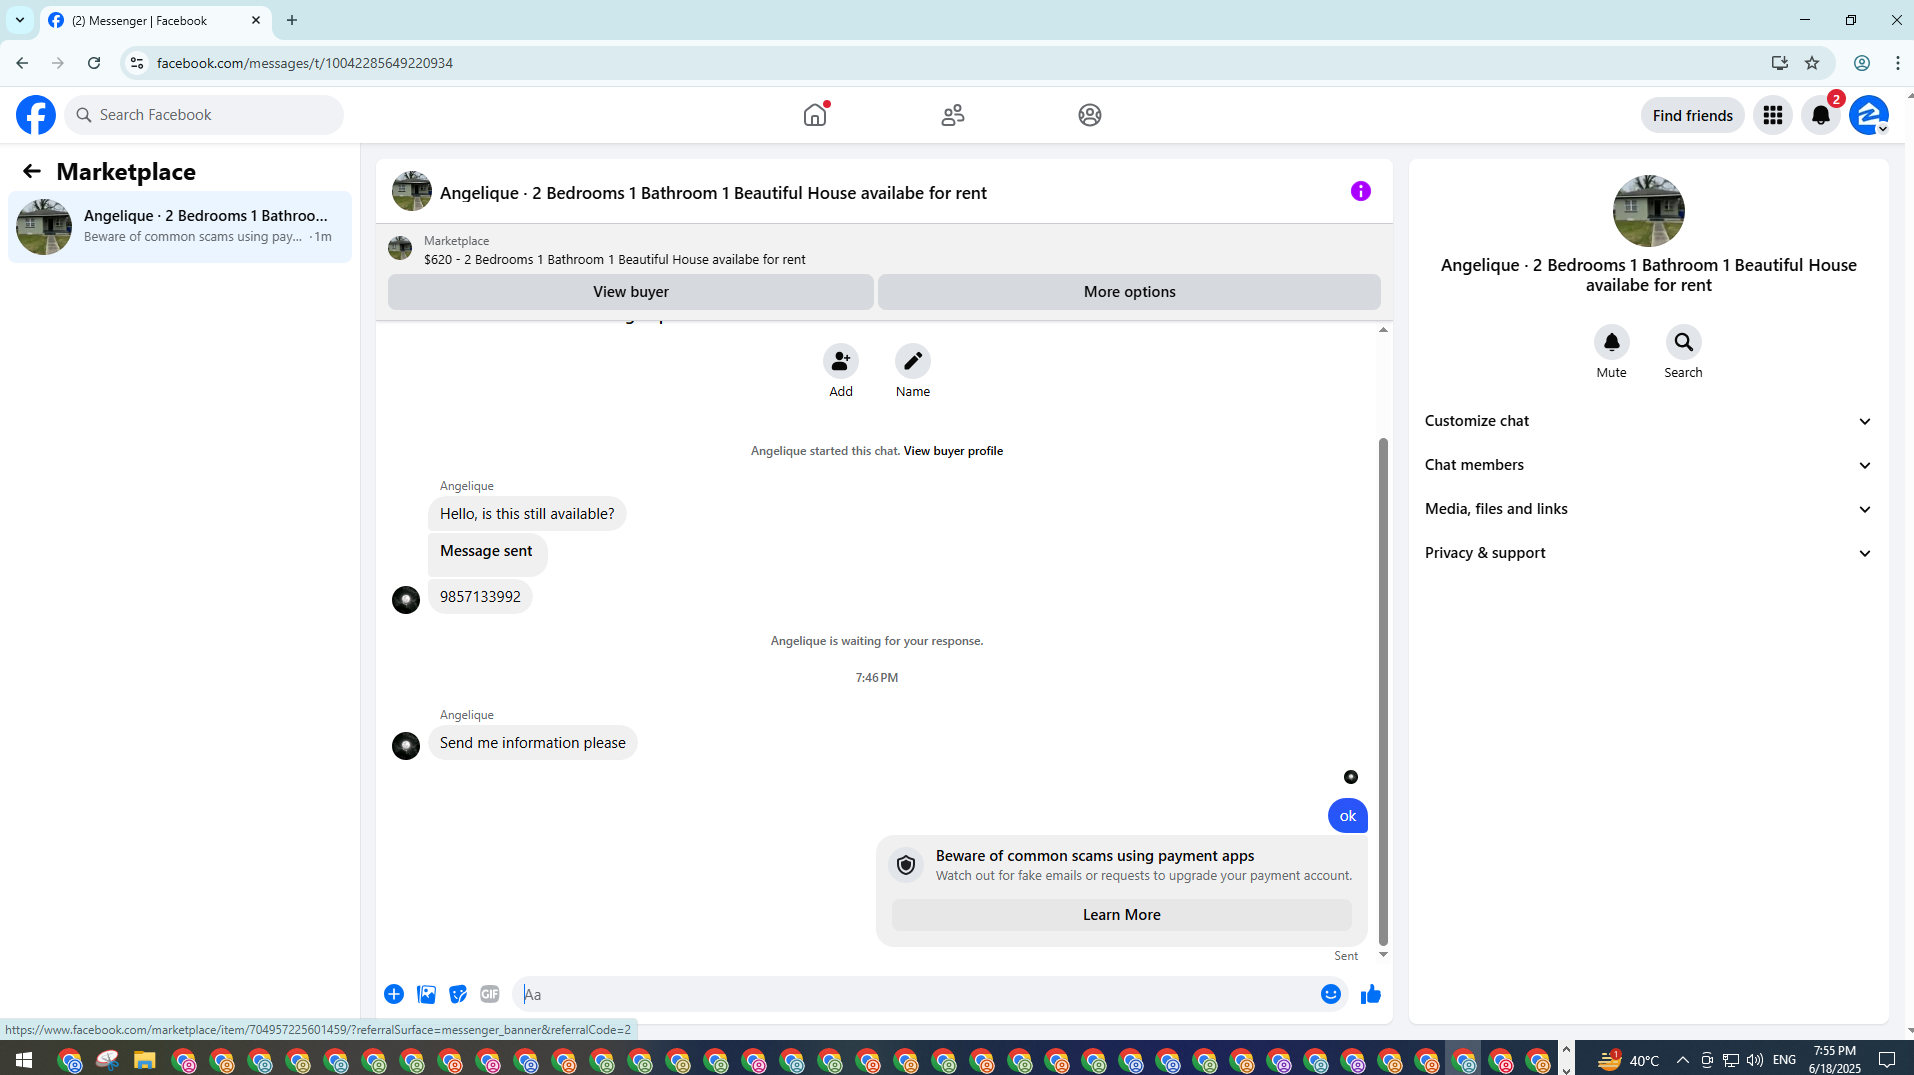Screen dimensions: 1914x1075
Task: Open the Windows notification center
Action: [x=1887, y=1060]
